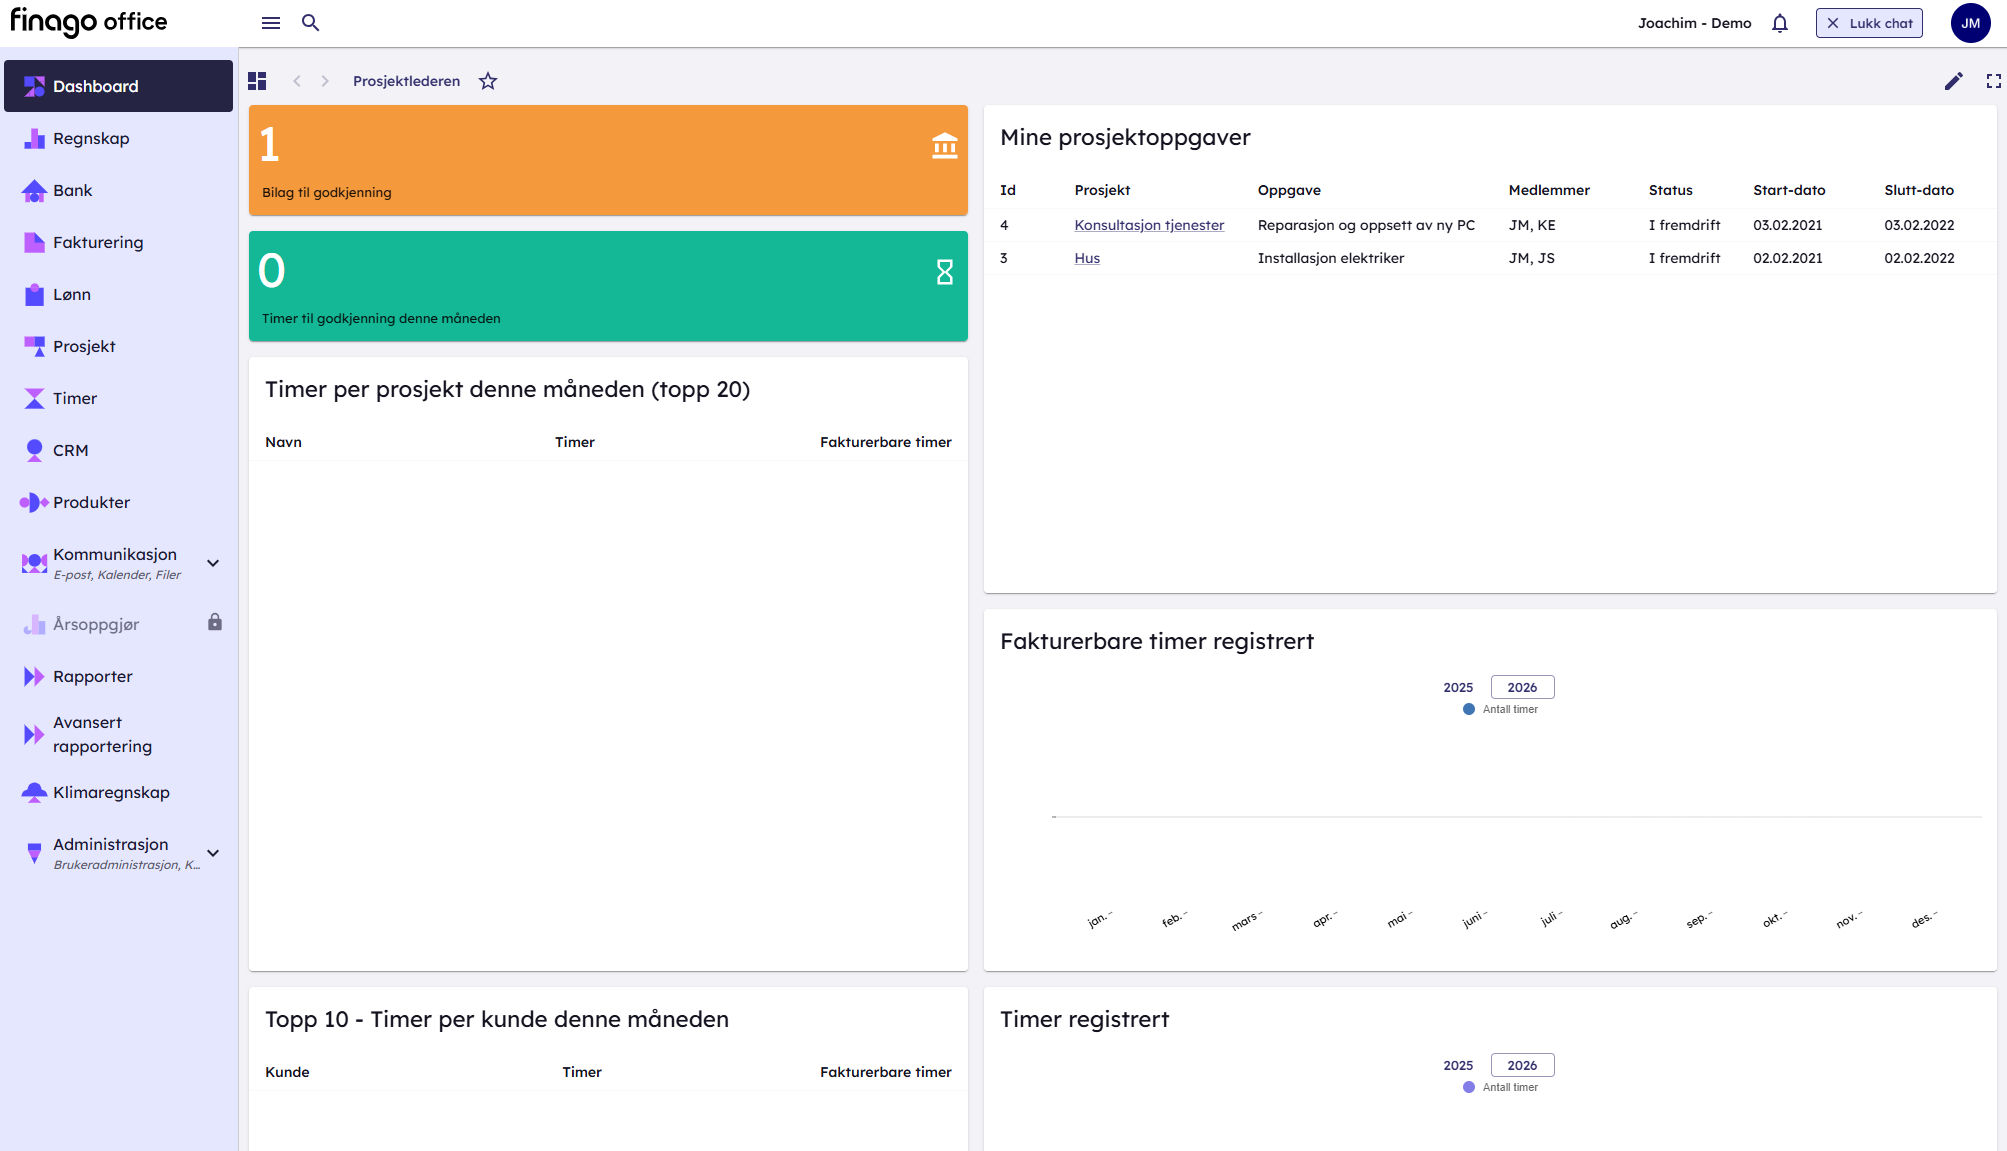Open Fakturering in sidebar

point(98,242)
